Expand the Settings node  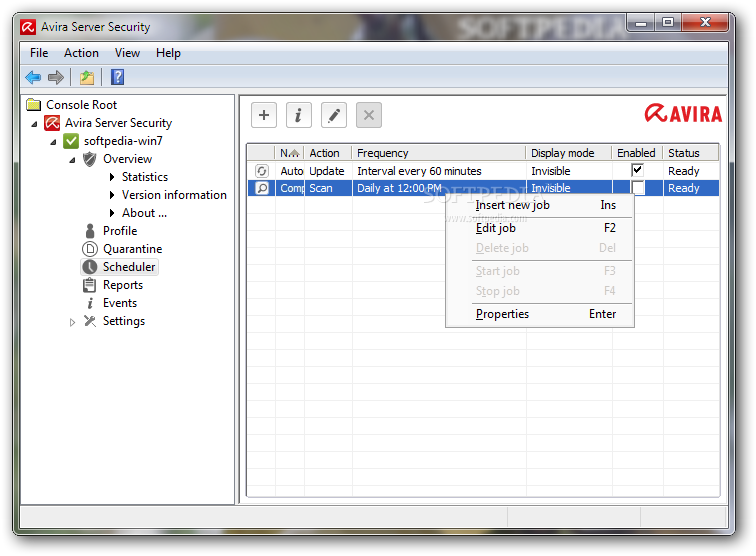(x=72, y=322)
